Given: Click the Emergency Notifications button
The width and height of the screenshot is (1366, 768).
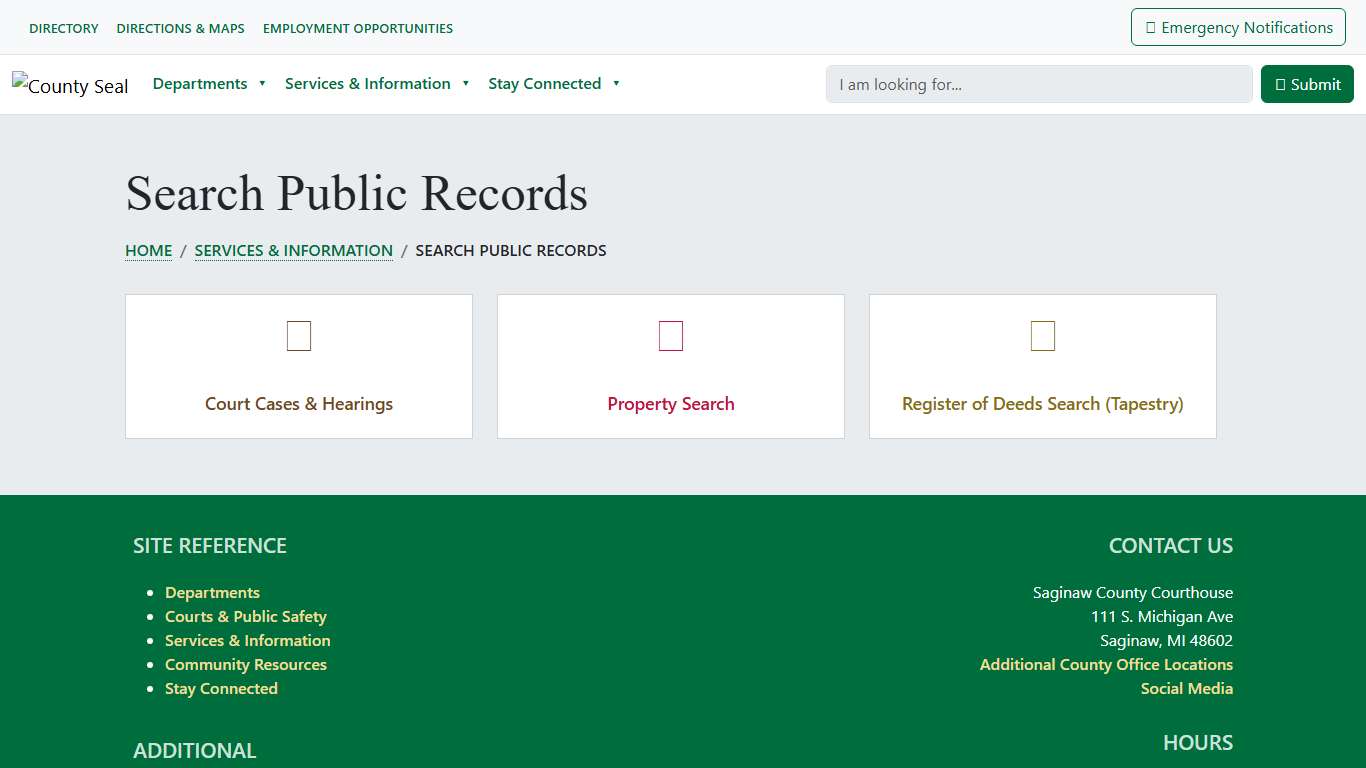Looking at the screenshot, I should 1238,27.
